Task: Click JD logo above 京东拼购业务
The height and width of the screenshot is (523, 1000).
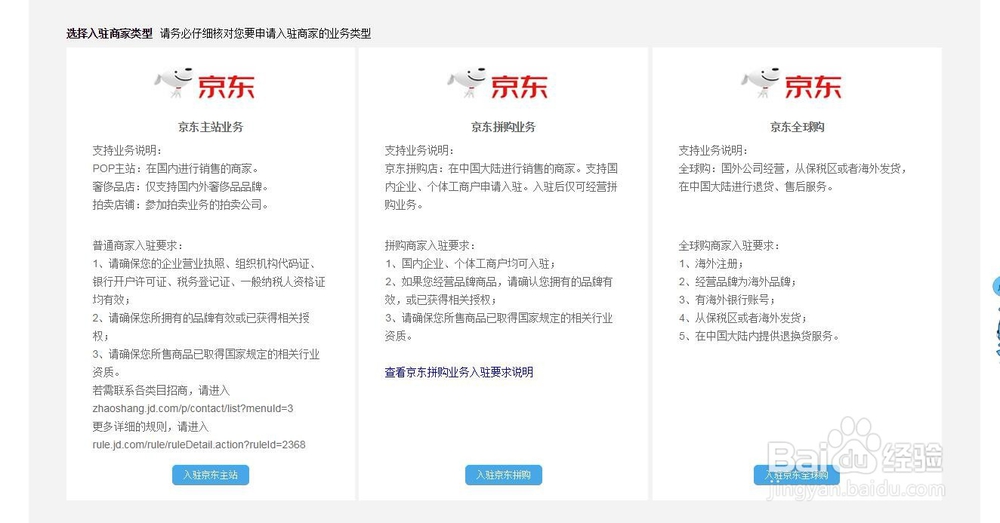Action: [x=497, y=84]
